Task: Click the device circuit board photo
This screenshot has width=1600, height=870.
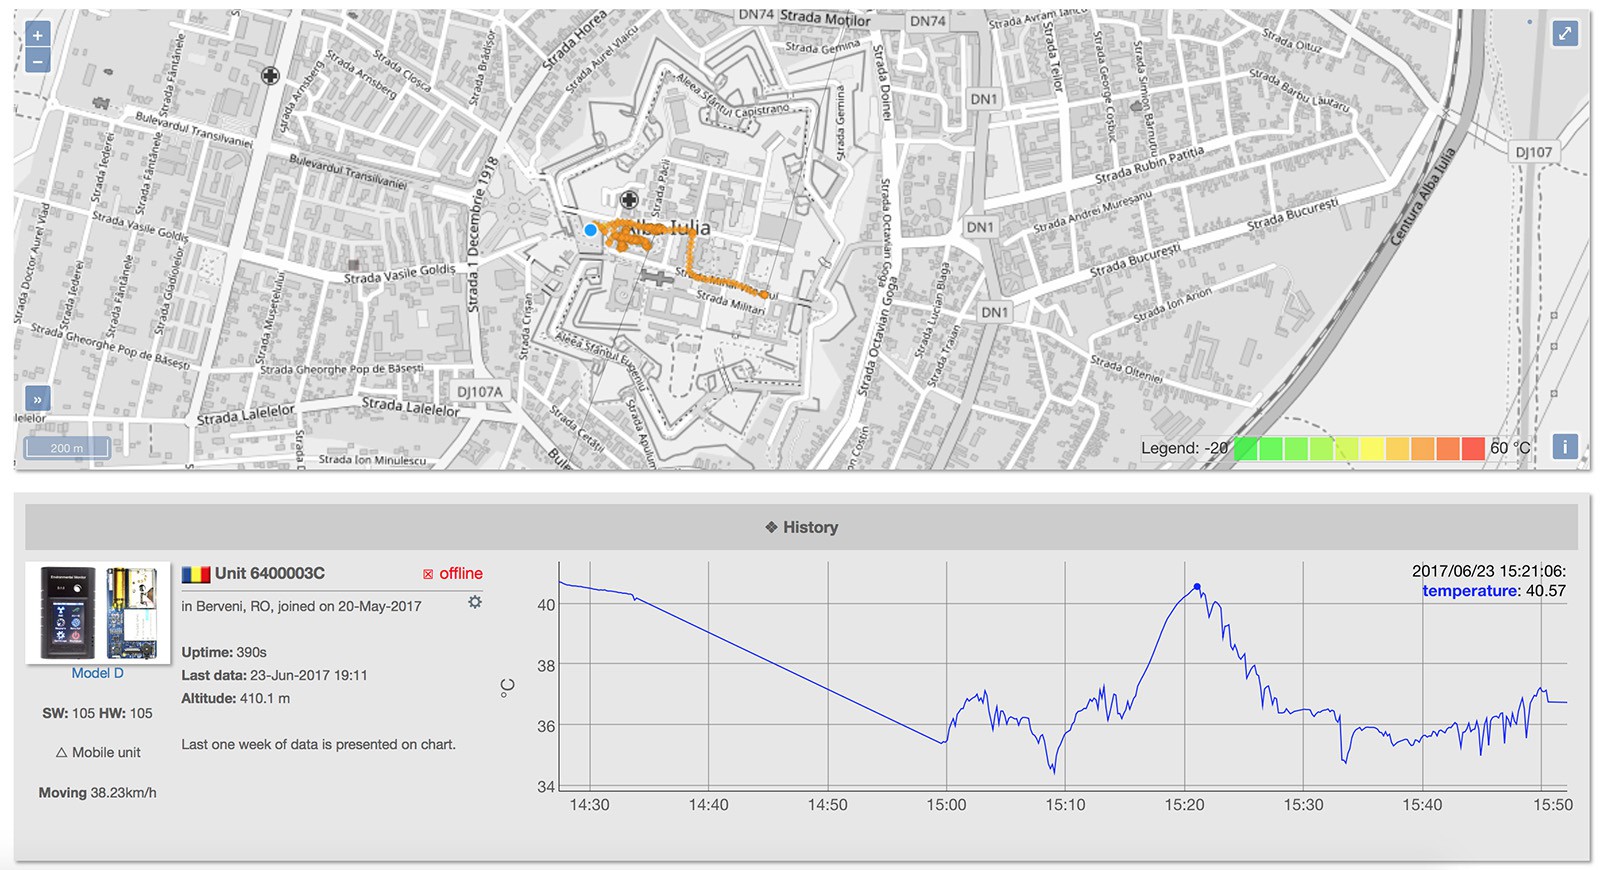Action: pos(132,613)
